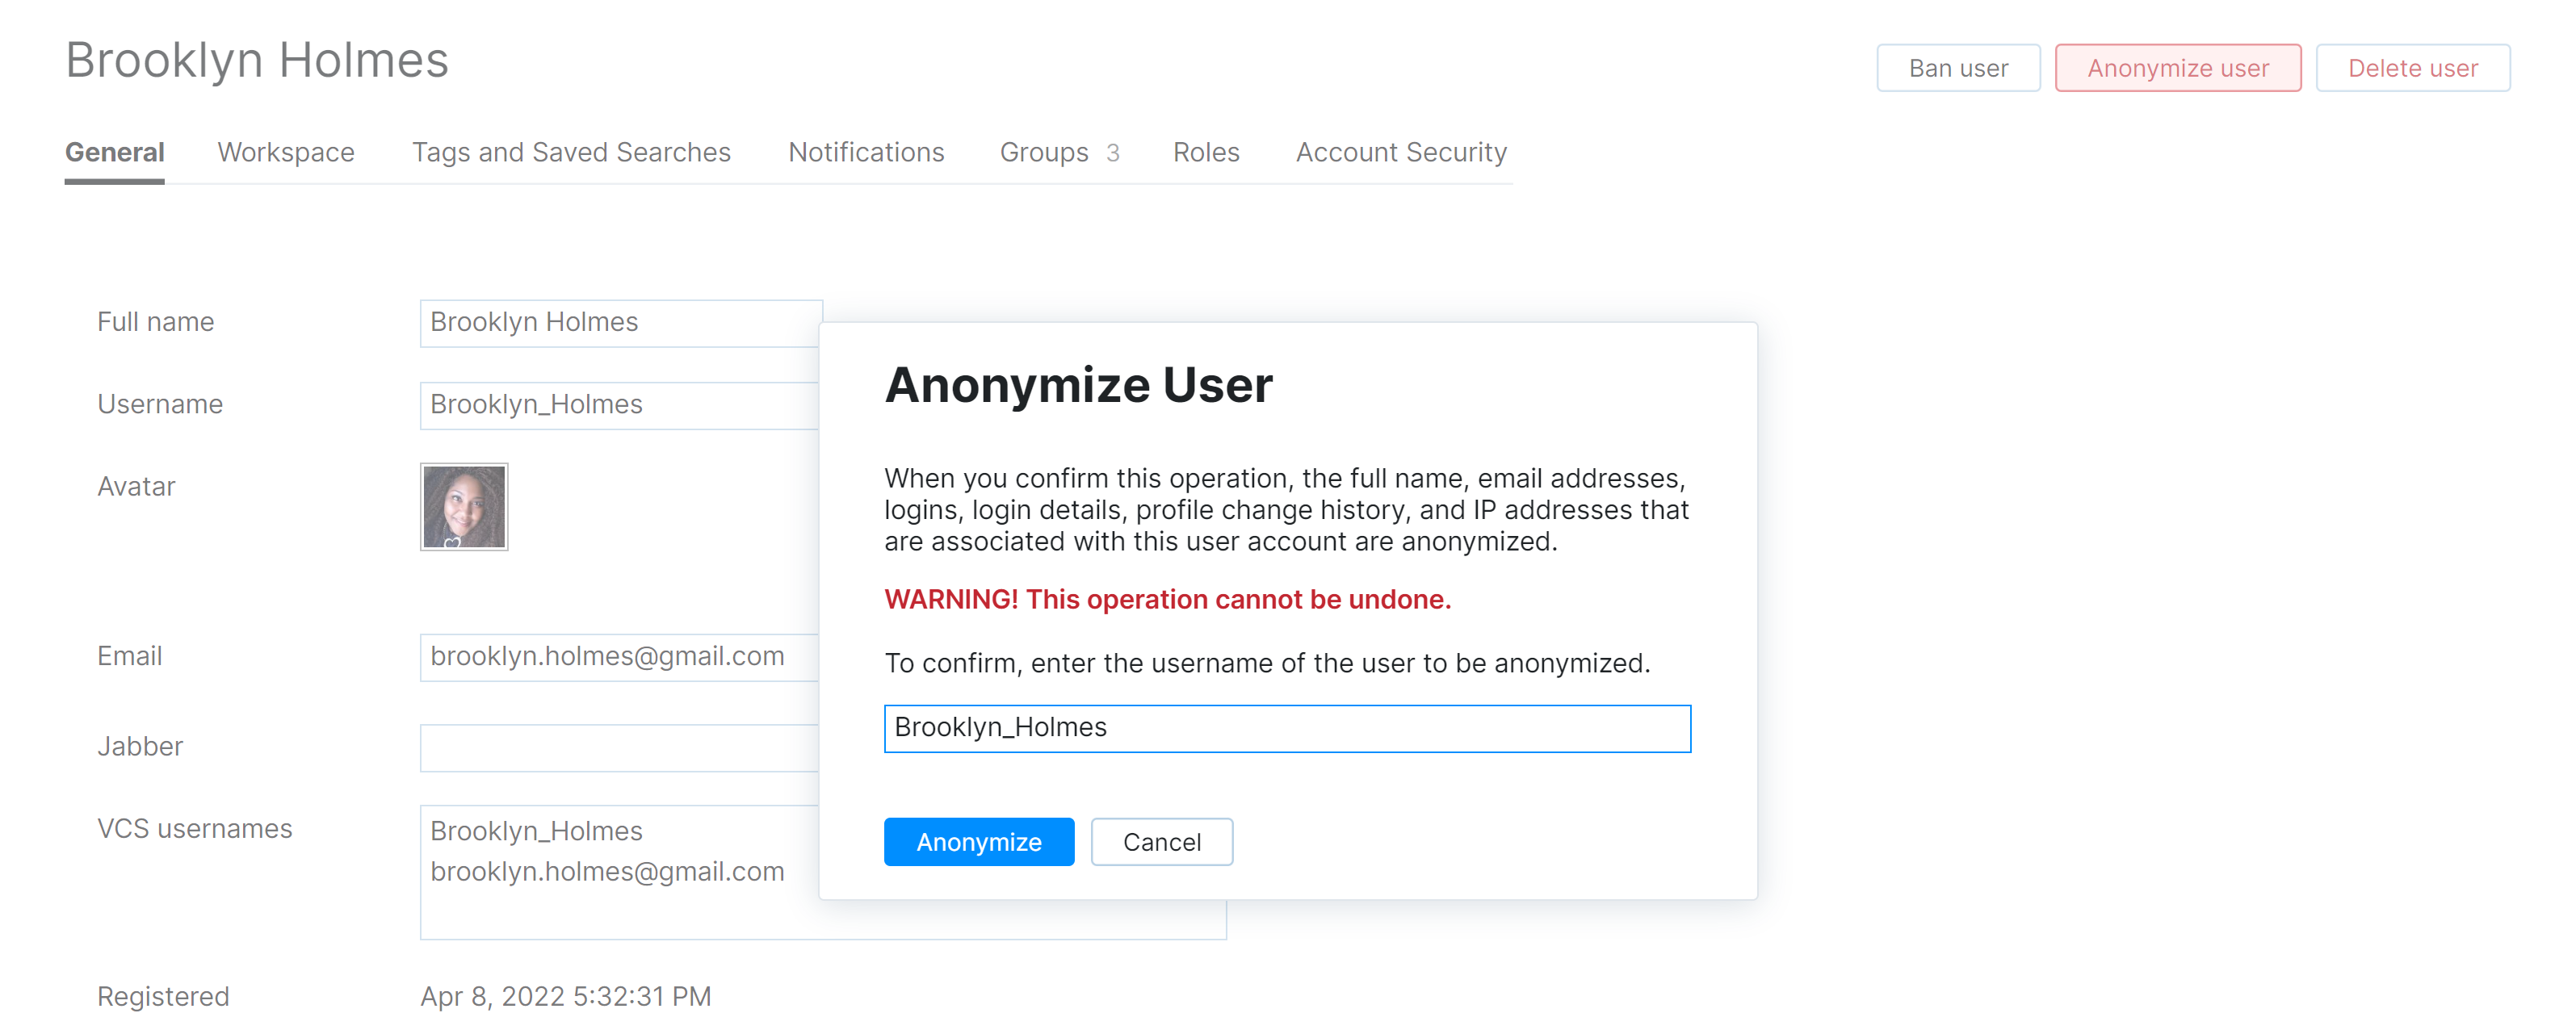Click the username confirmation field in the dialog
Viewport: 2576px width, 1034px height.
(x=1288, y=729)
